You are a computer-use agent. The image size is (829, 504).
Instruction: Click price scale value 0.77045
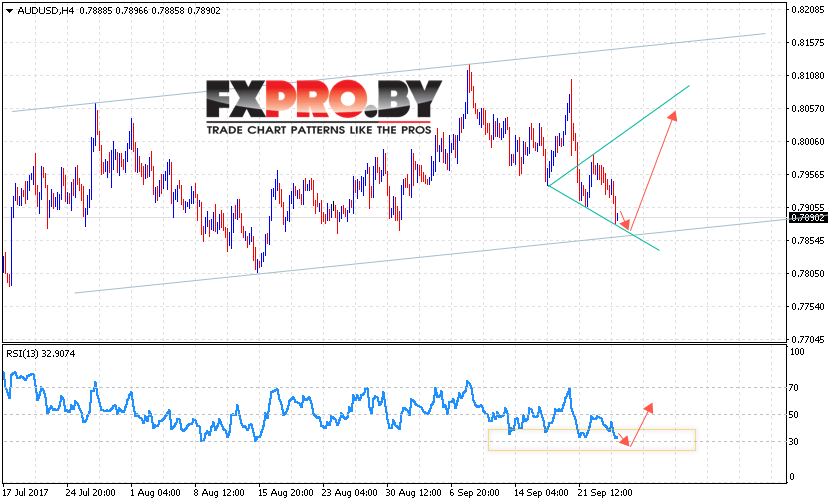(x=807, y=340)
